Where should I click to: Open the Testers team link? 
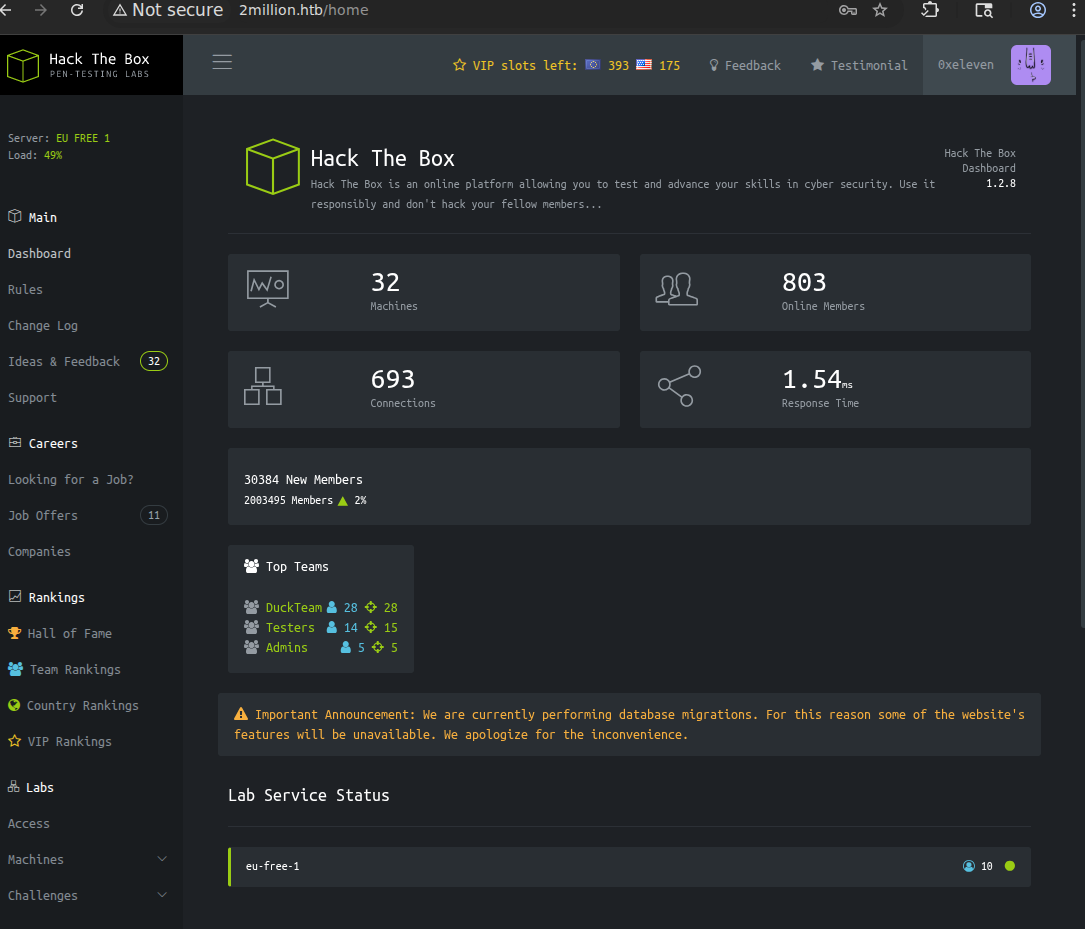tap(290, 627)
